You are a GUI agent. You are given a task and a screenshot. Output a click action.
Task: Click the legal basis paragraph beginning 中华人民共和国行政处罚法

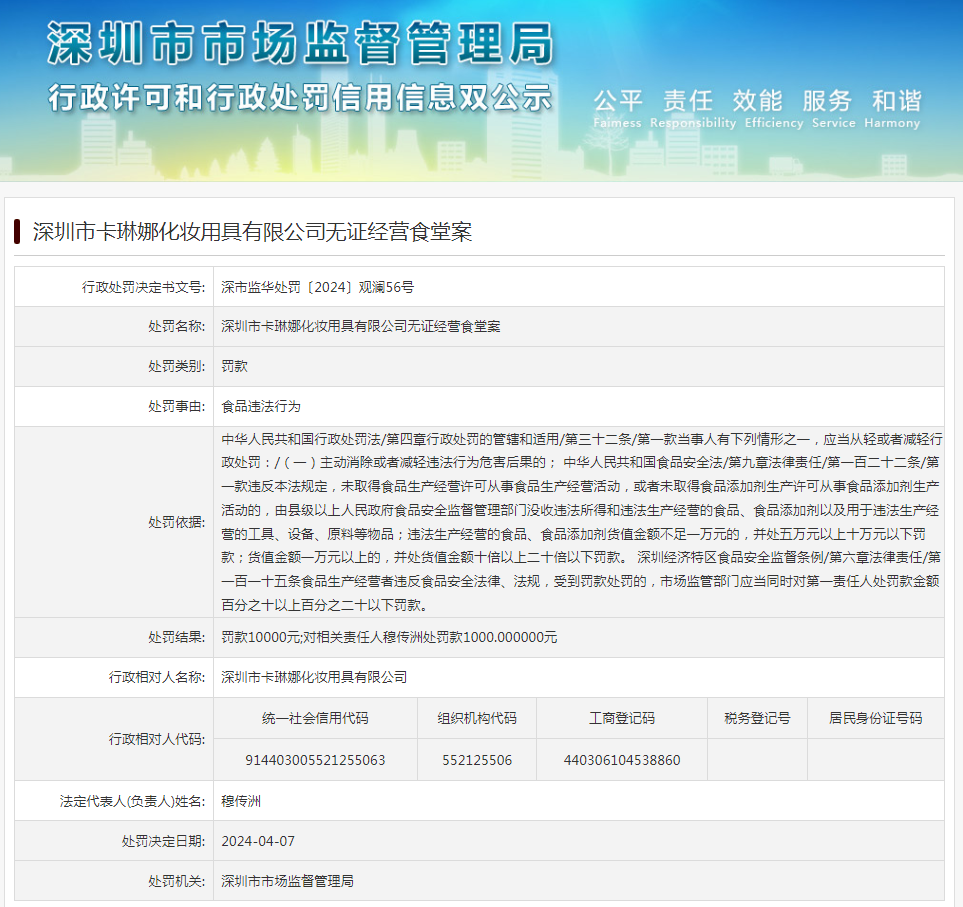[x=581, y=522]
